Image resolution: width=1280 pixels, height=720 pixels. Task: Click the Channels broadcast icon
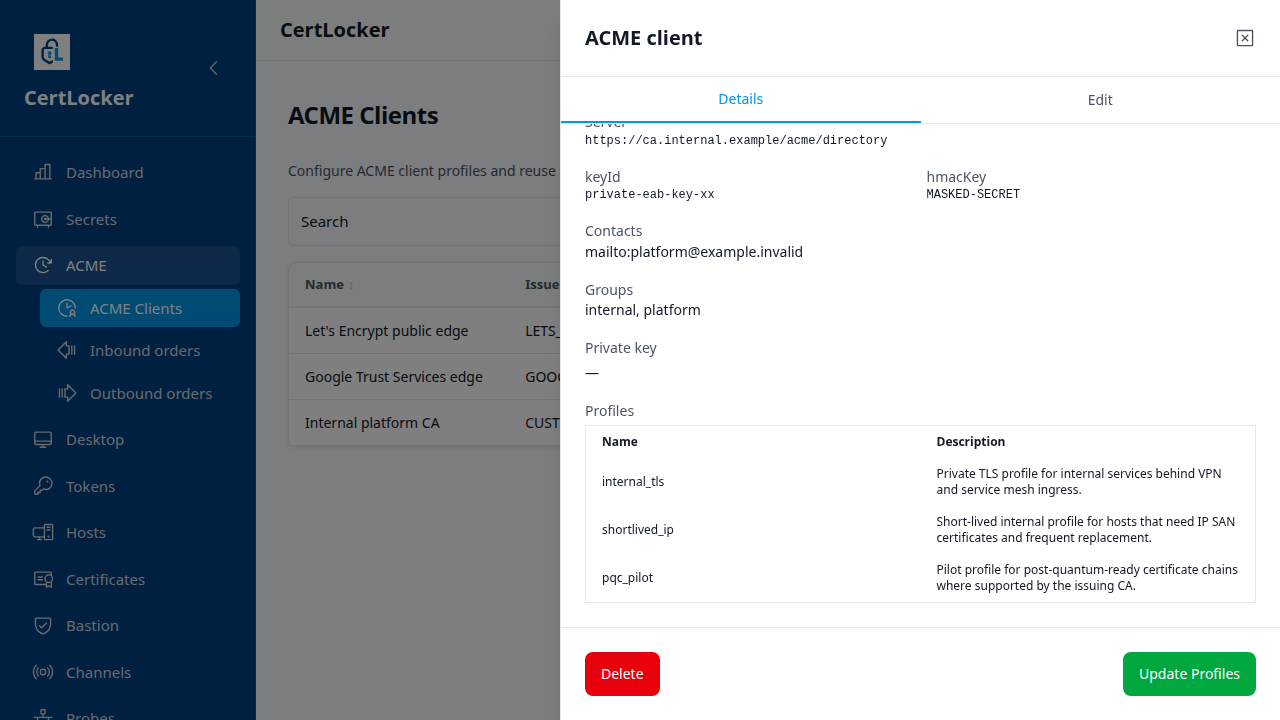[x=43, y=672]
